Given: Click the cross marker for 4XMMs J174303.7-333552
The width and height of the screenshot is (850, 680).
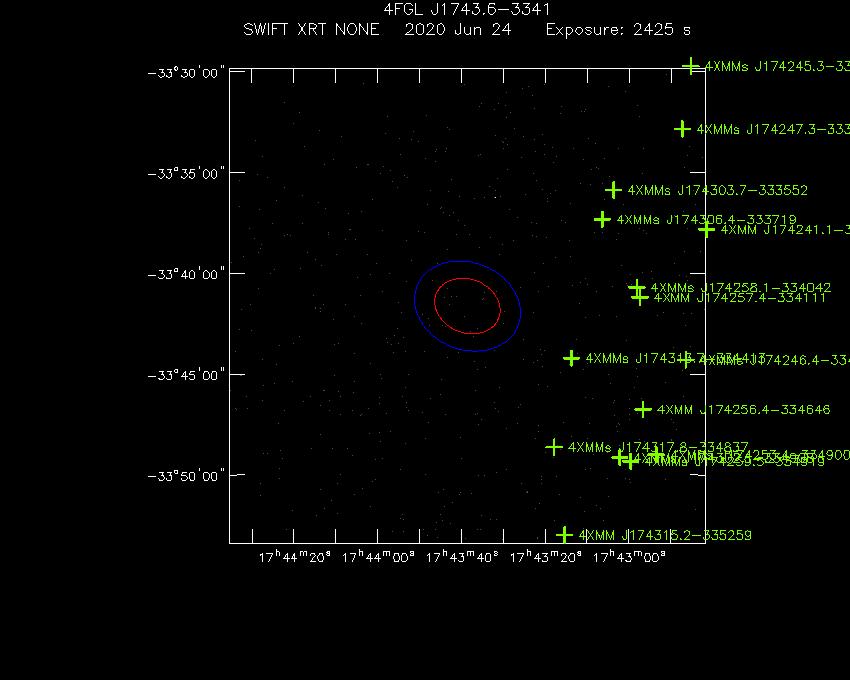Looking at the screenshot, I should 613,190.
